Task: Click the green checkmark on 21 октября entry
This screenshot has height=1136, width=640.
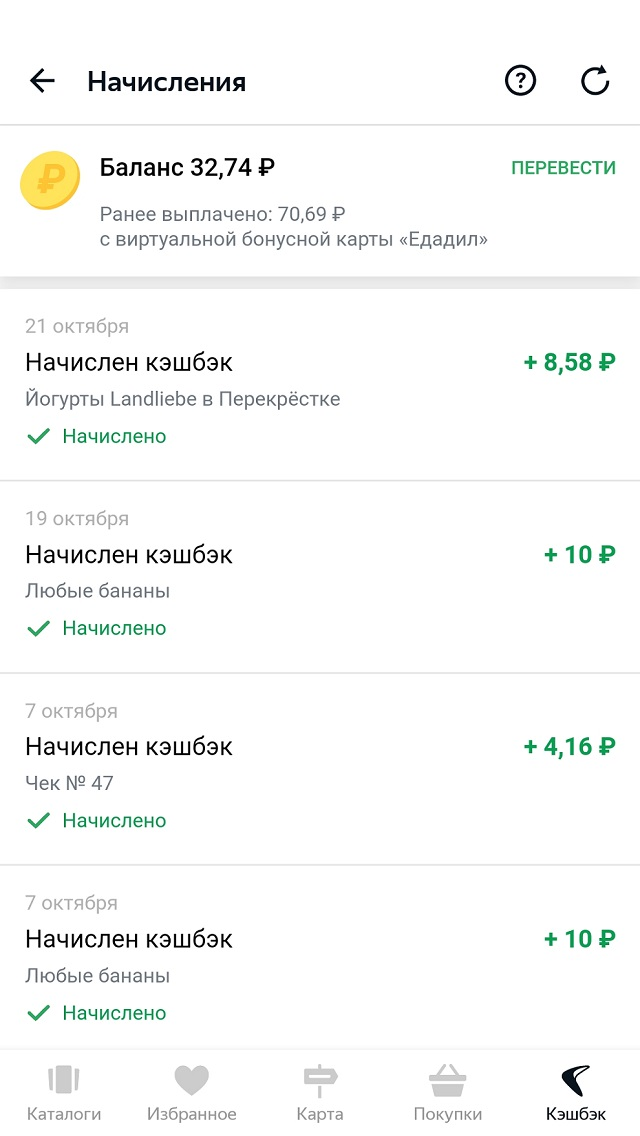Action: pyautogui.click(x=40, y=436)
